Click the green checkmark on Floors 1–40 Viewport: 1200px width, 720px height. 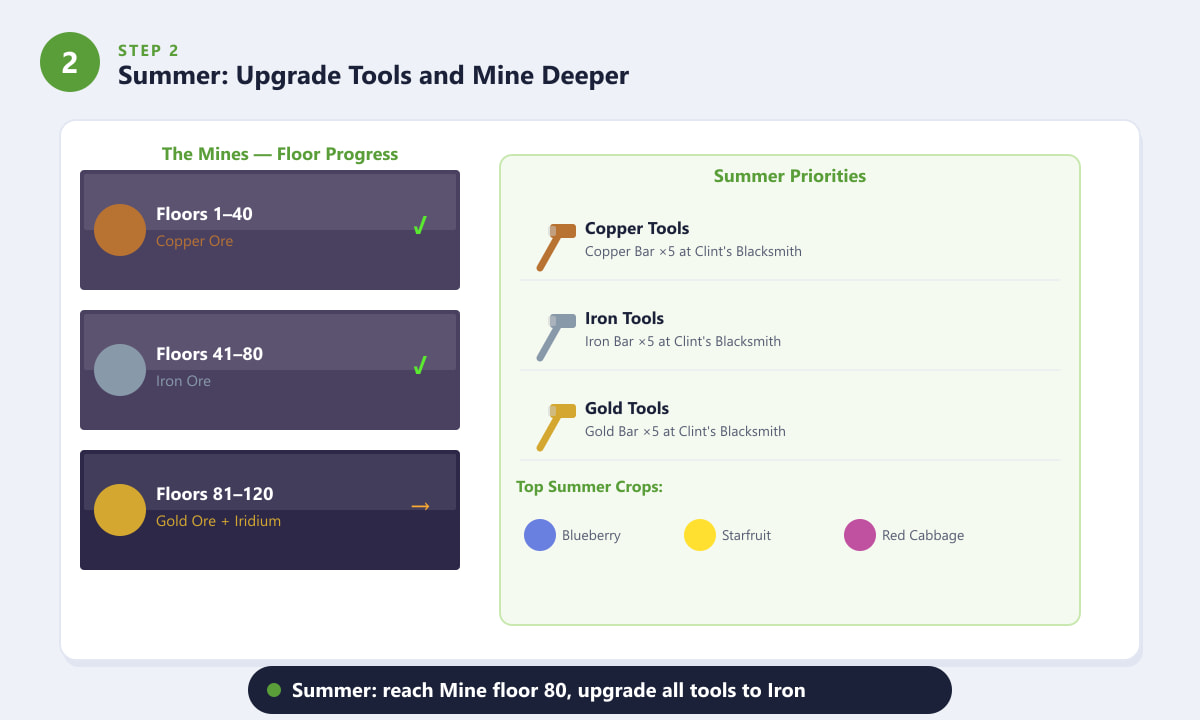420,227
